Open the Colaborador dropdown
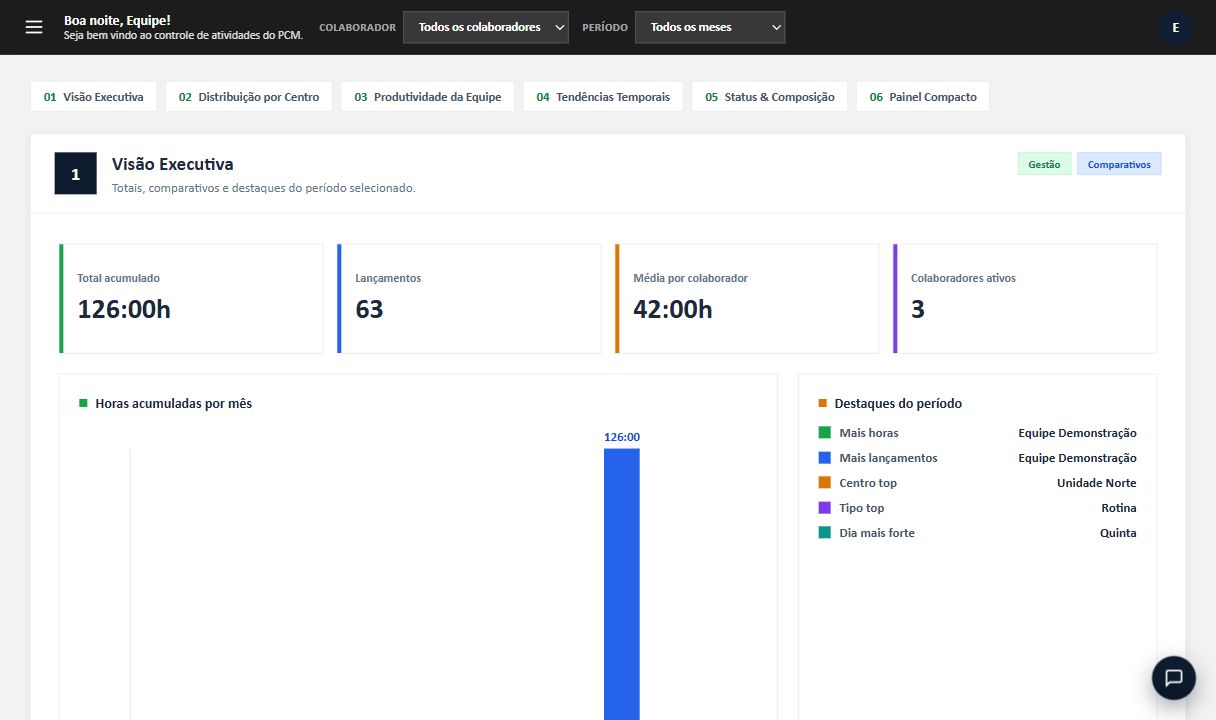The height and width of the screenshot is (720, 1216). (486, 27)
